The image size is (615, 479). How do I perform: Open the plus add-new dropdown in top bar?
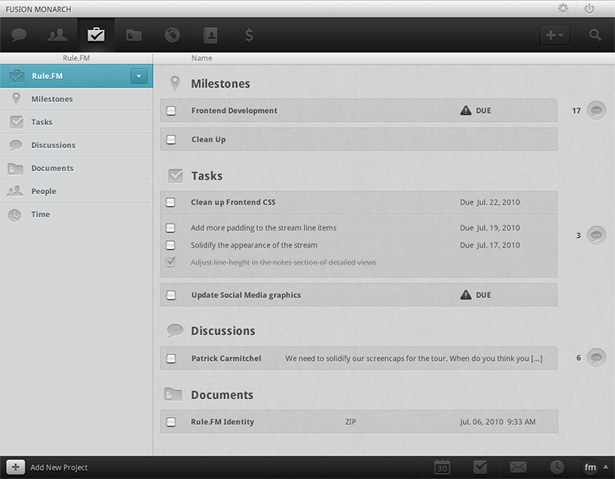click(554, 35)
